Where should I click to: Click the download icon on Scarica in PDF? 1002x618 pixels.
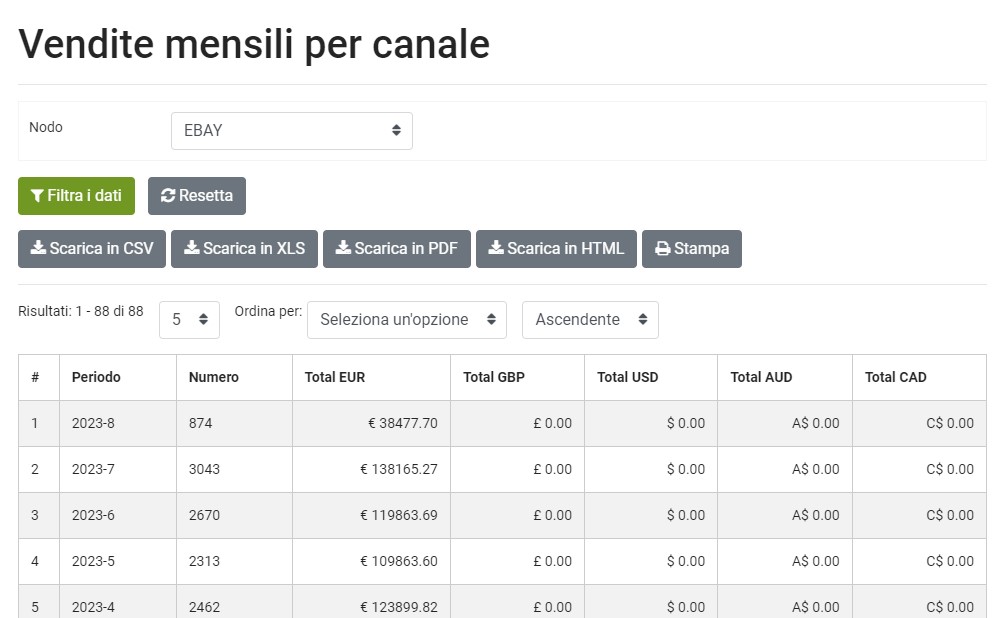point(342,248)
